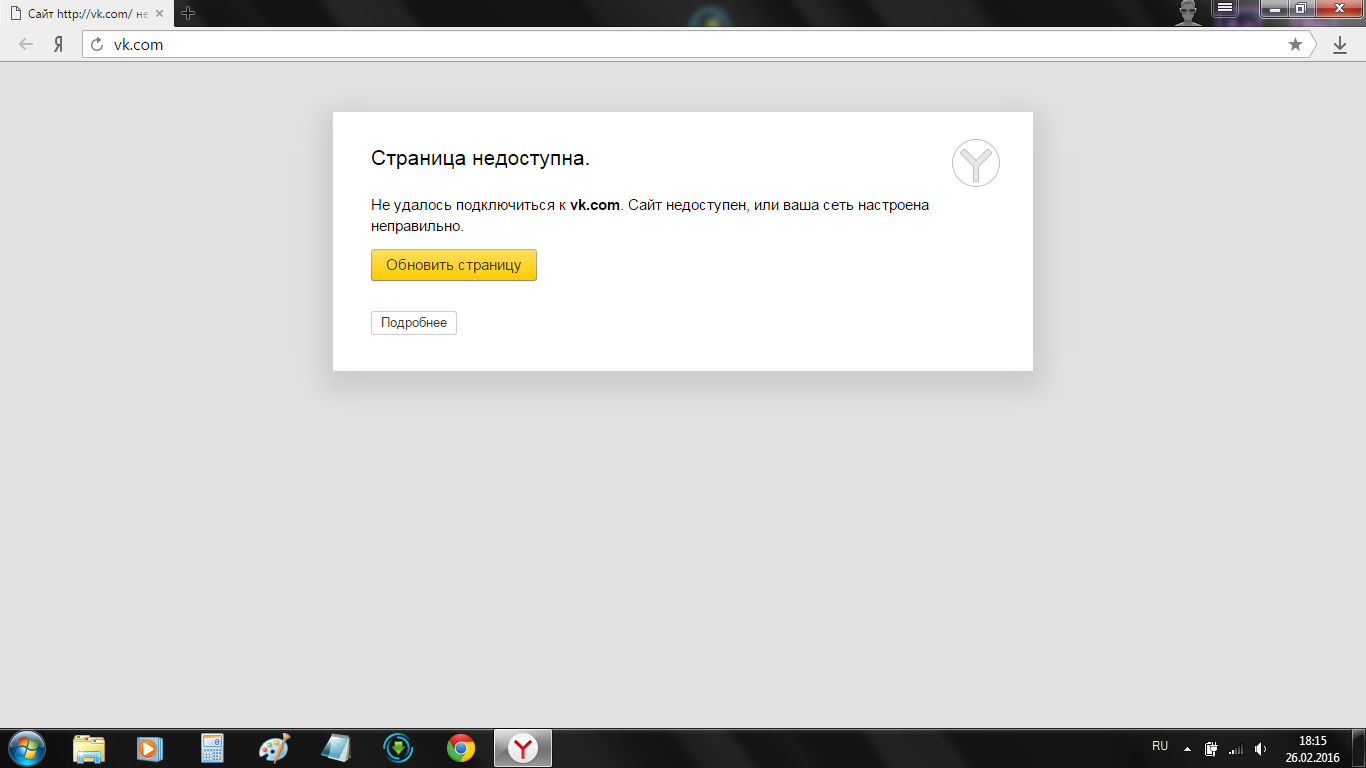Reload the page using the refresh icon
The width and height of the screenshot is (1366, 768).
point(97,45)
